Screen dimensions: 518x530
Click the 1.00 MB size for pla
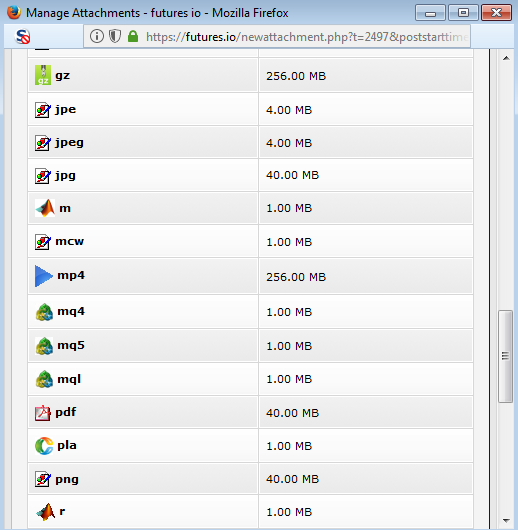[x=289, y=446]
